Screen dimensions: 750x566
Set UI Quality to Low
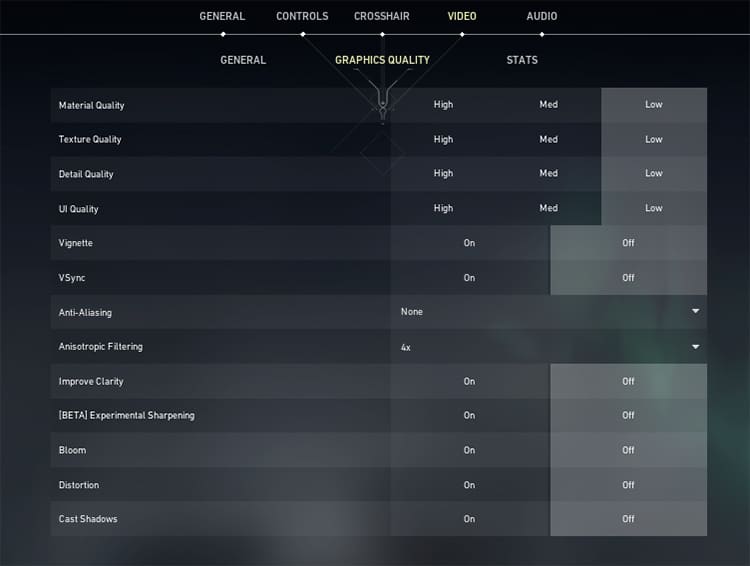(654, 208)
